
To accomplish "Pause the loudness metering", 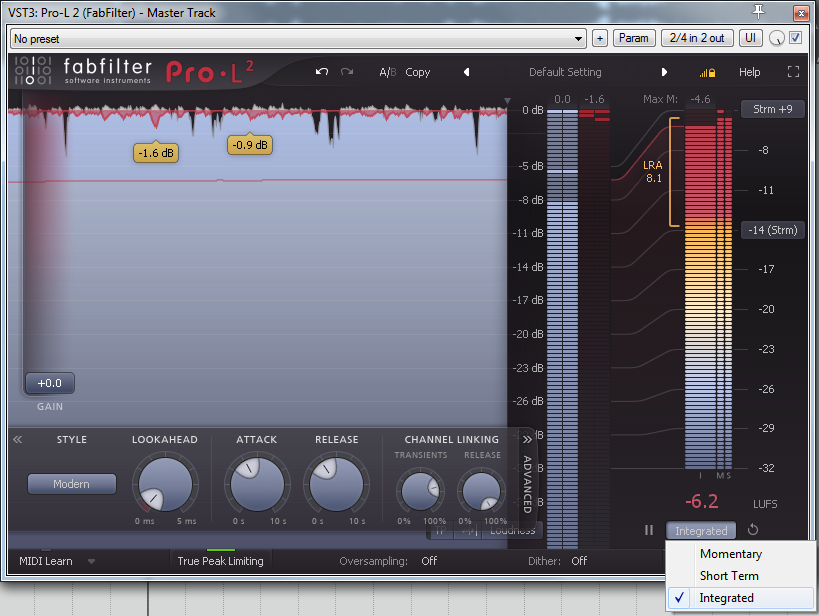I will pos(649,530).
